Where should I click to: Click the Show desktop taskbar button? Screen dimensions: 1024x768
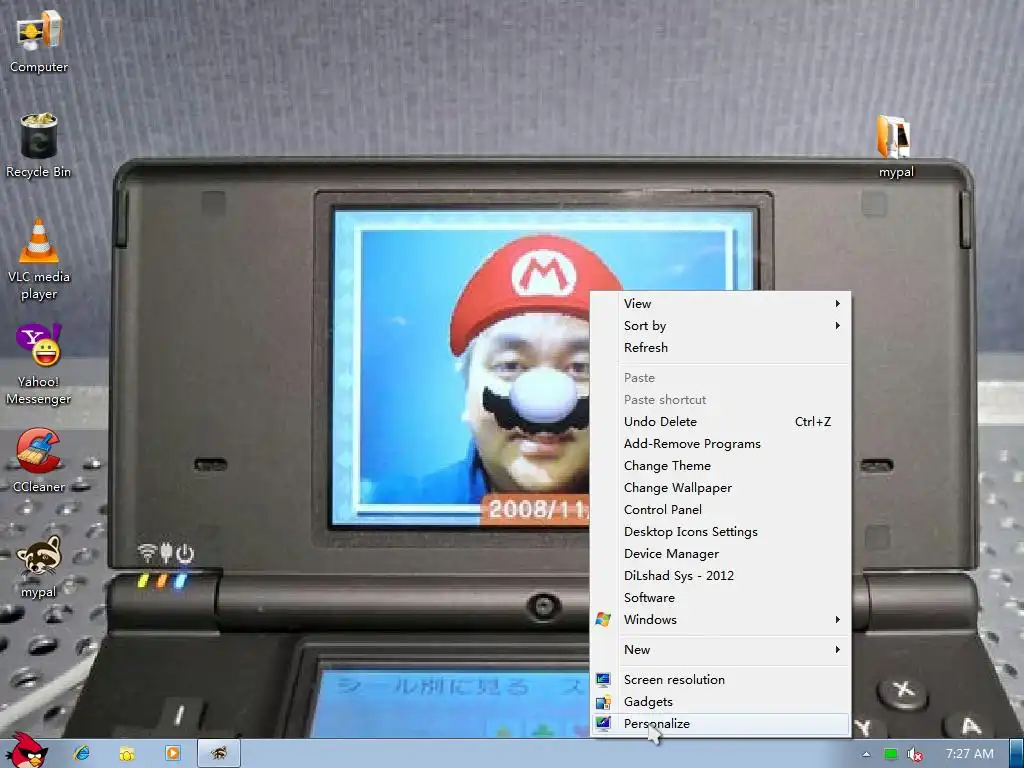click(x=1016, y=754)
